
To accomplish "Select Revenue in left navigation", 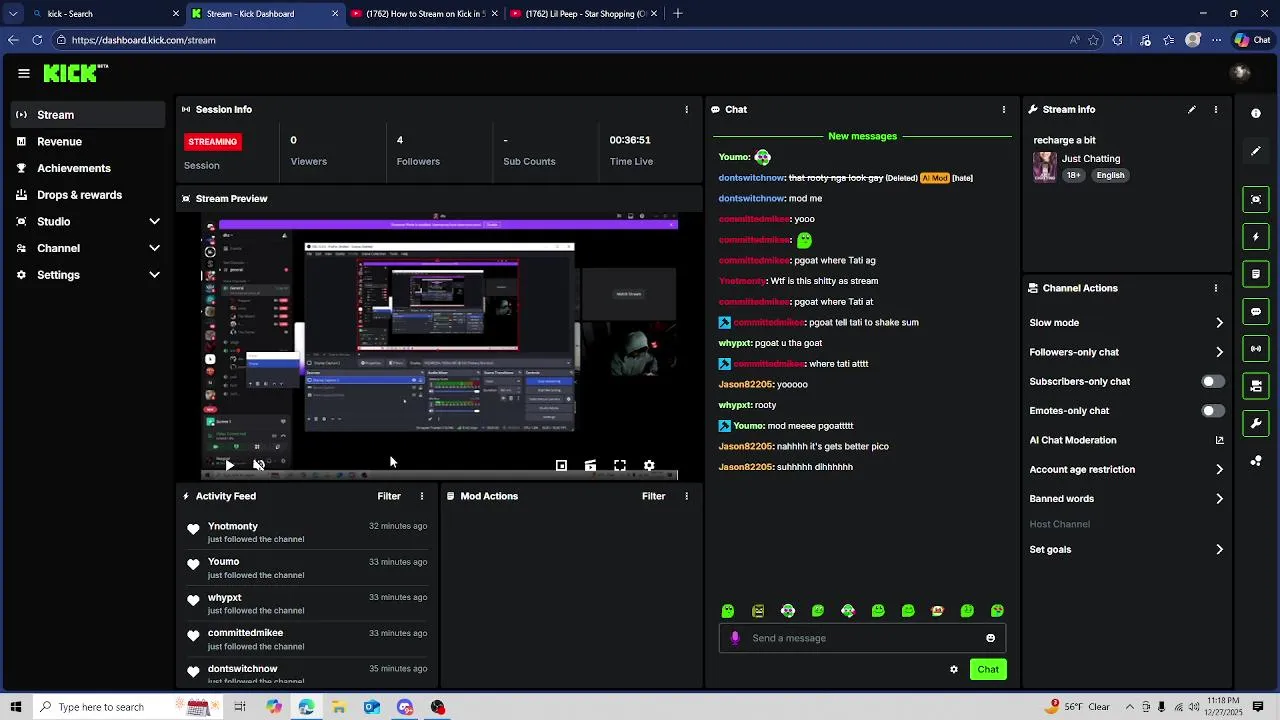I will click(88, 142).
